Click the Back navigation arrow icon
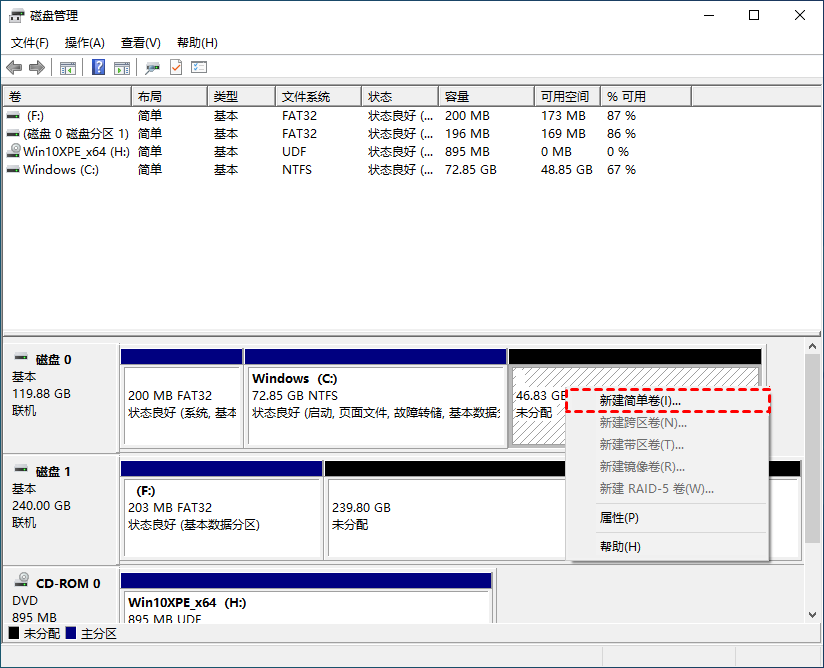The width and height of the screenshot is (824, 668). point(14,67)
